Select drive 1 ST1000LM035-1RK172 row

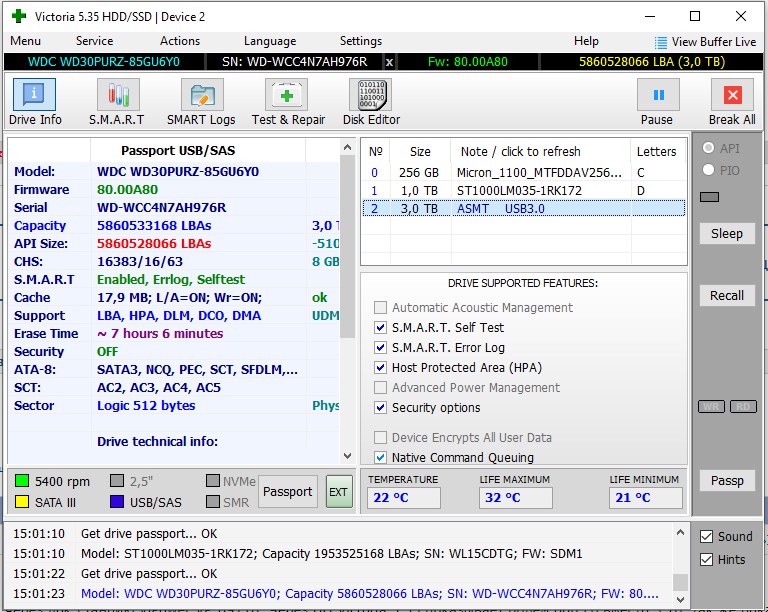tap(524, 190)
